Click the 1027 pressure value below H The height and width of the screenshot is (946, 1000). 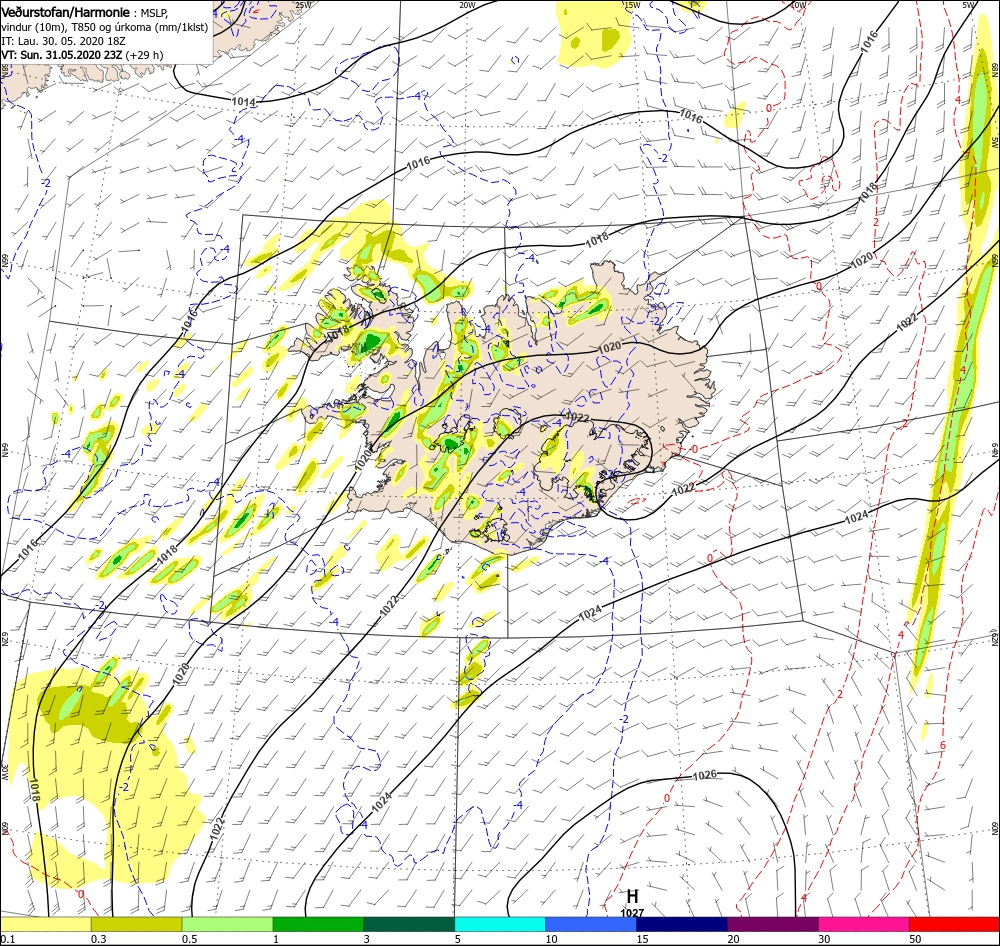coord(632,913)
